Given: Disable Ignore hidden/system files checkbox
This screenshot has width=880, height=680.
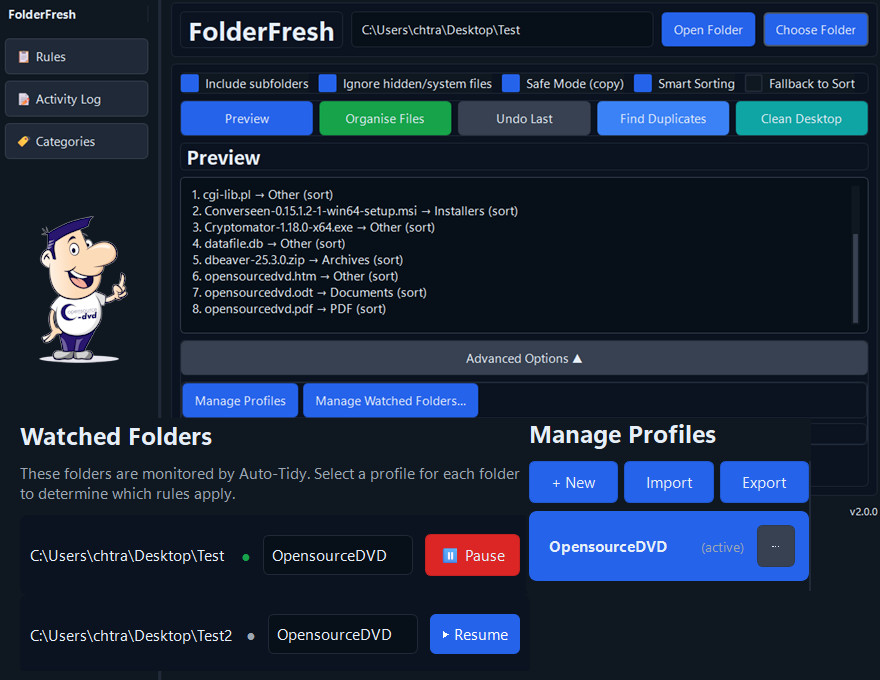Looking at the screenshot, I should coord(327,83).
